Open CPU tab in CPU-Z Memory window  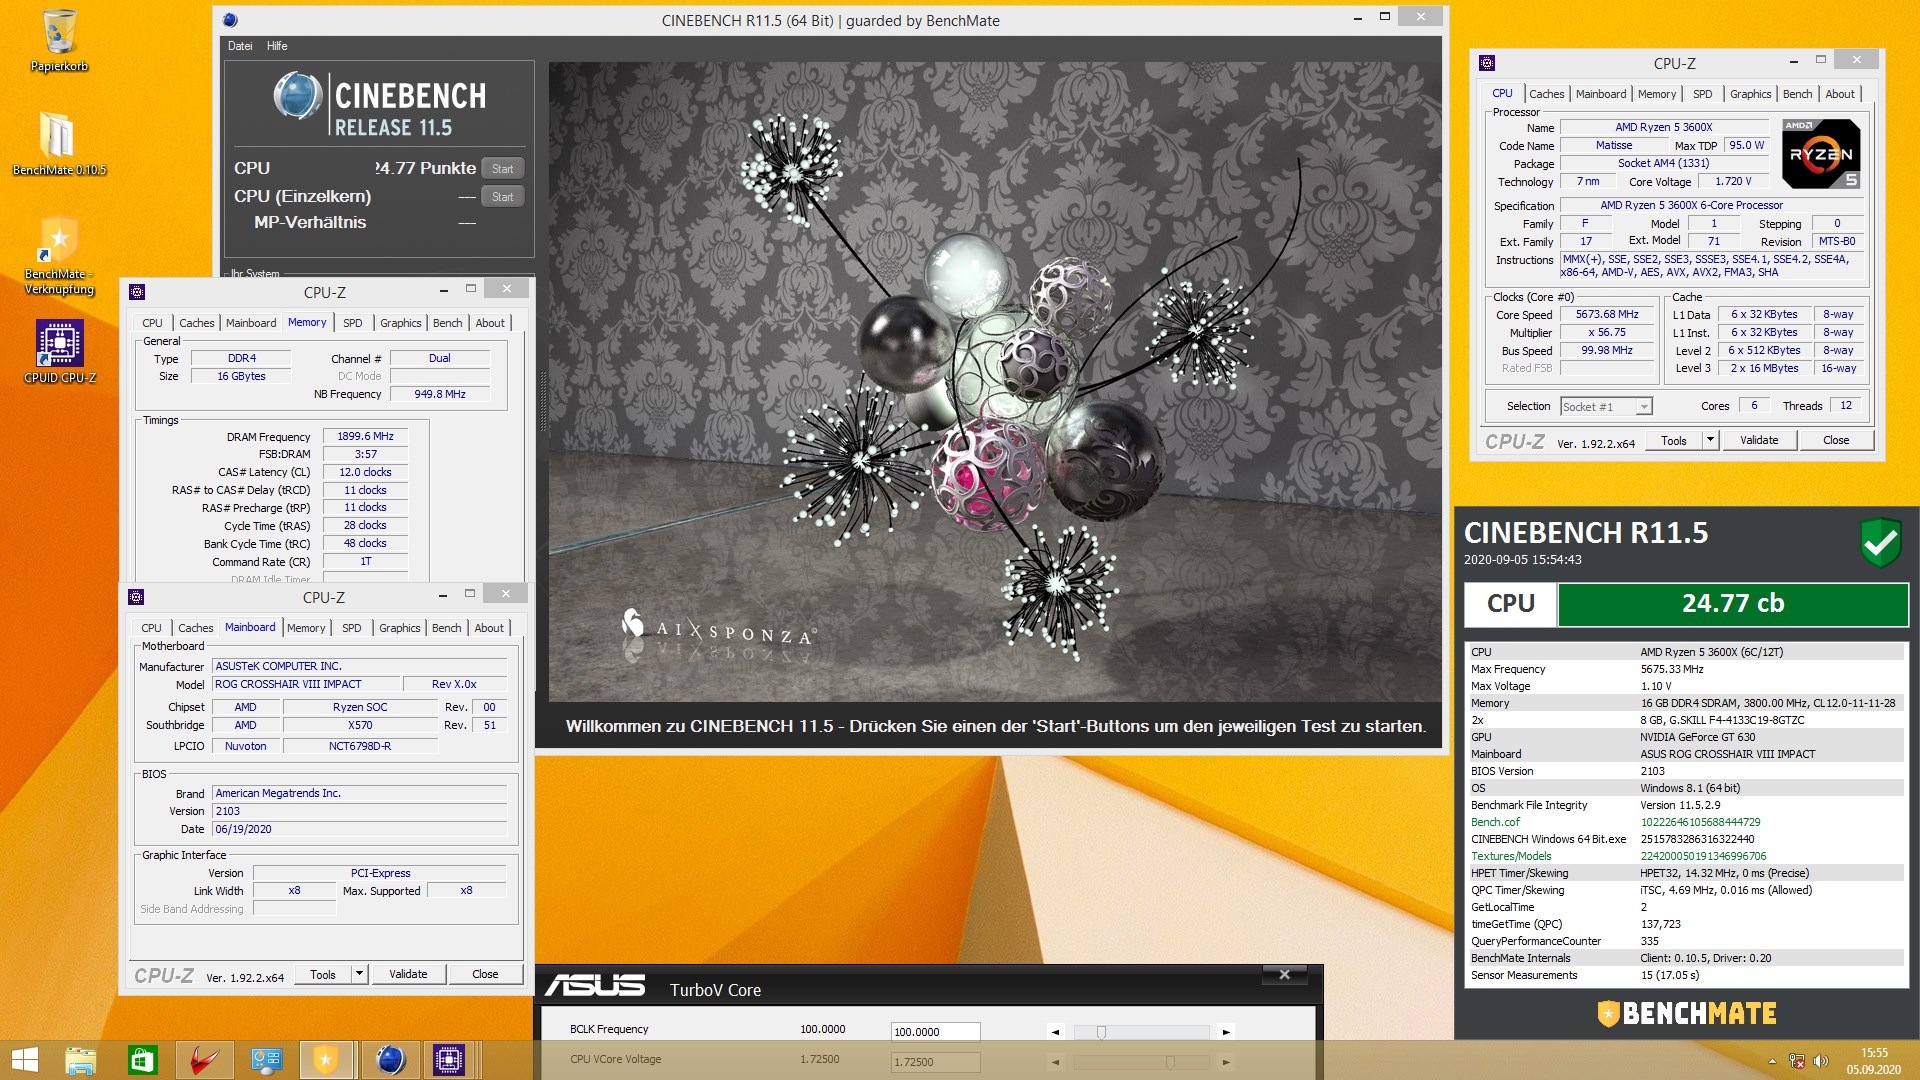[152, 323]
